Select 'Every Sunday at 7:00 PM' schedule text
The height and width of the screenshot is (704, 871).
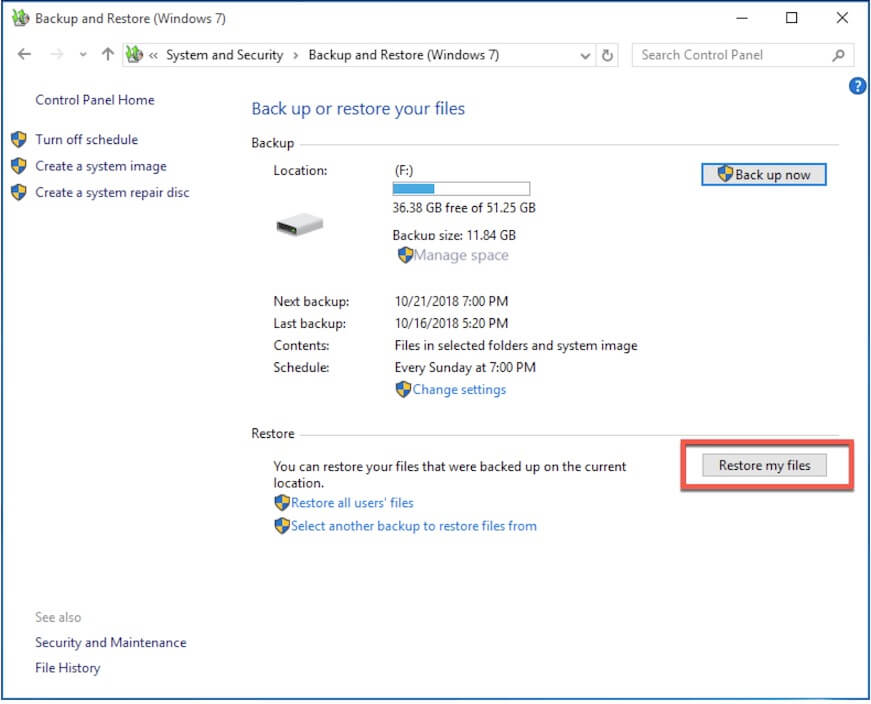(465, 367)
